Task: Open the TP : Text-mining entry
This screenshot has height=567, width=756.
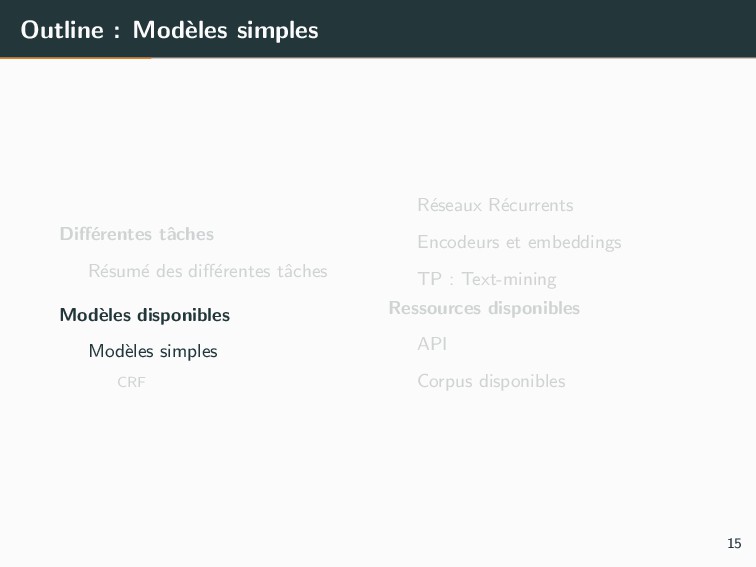Action: point(487,279)
